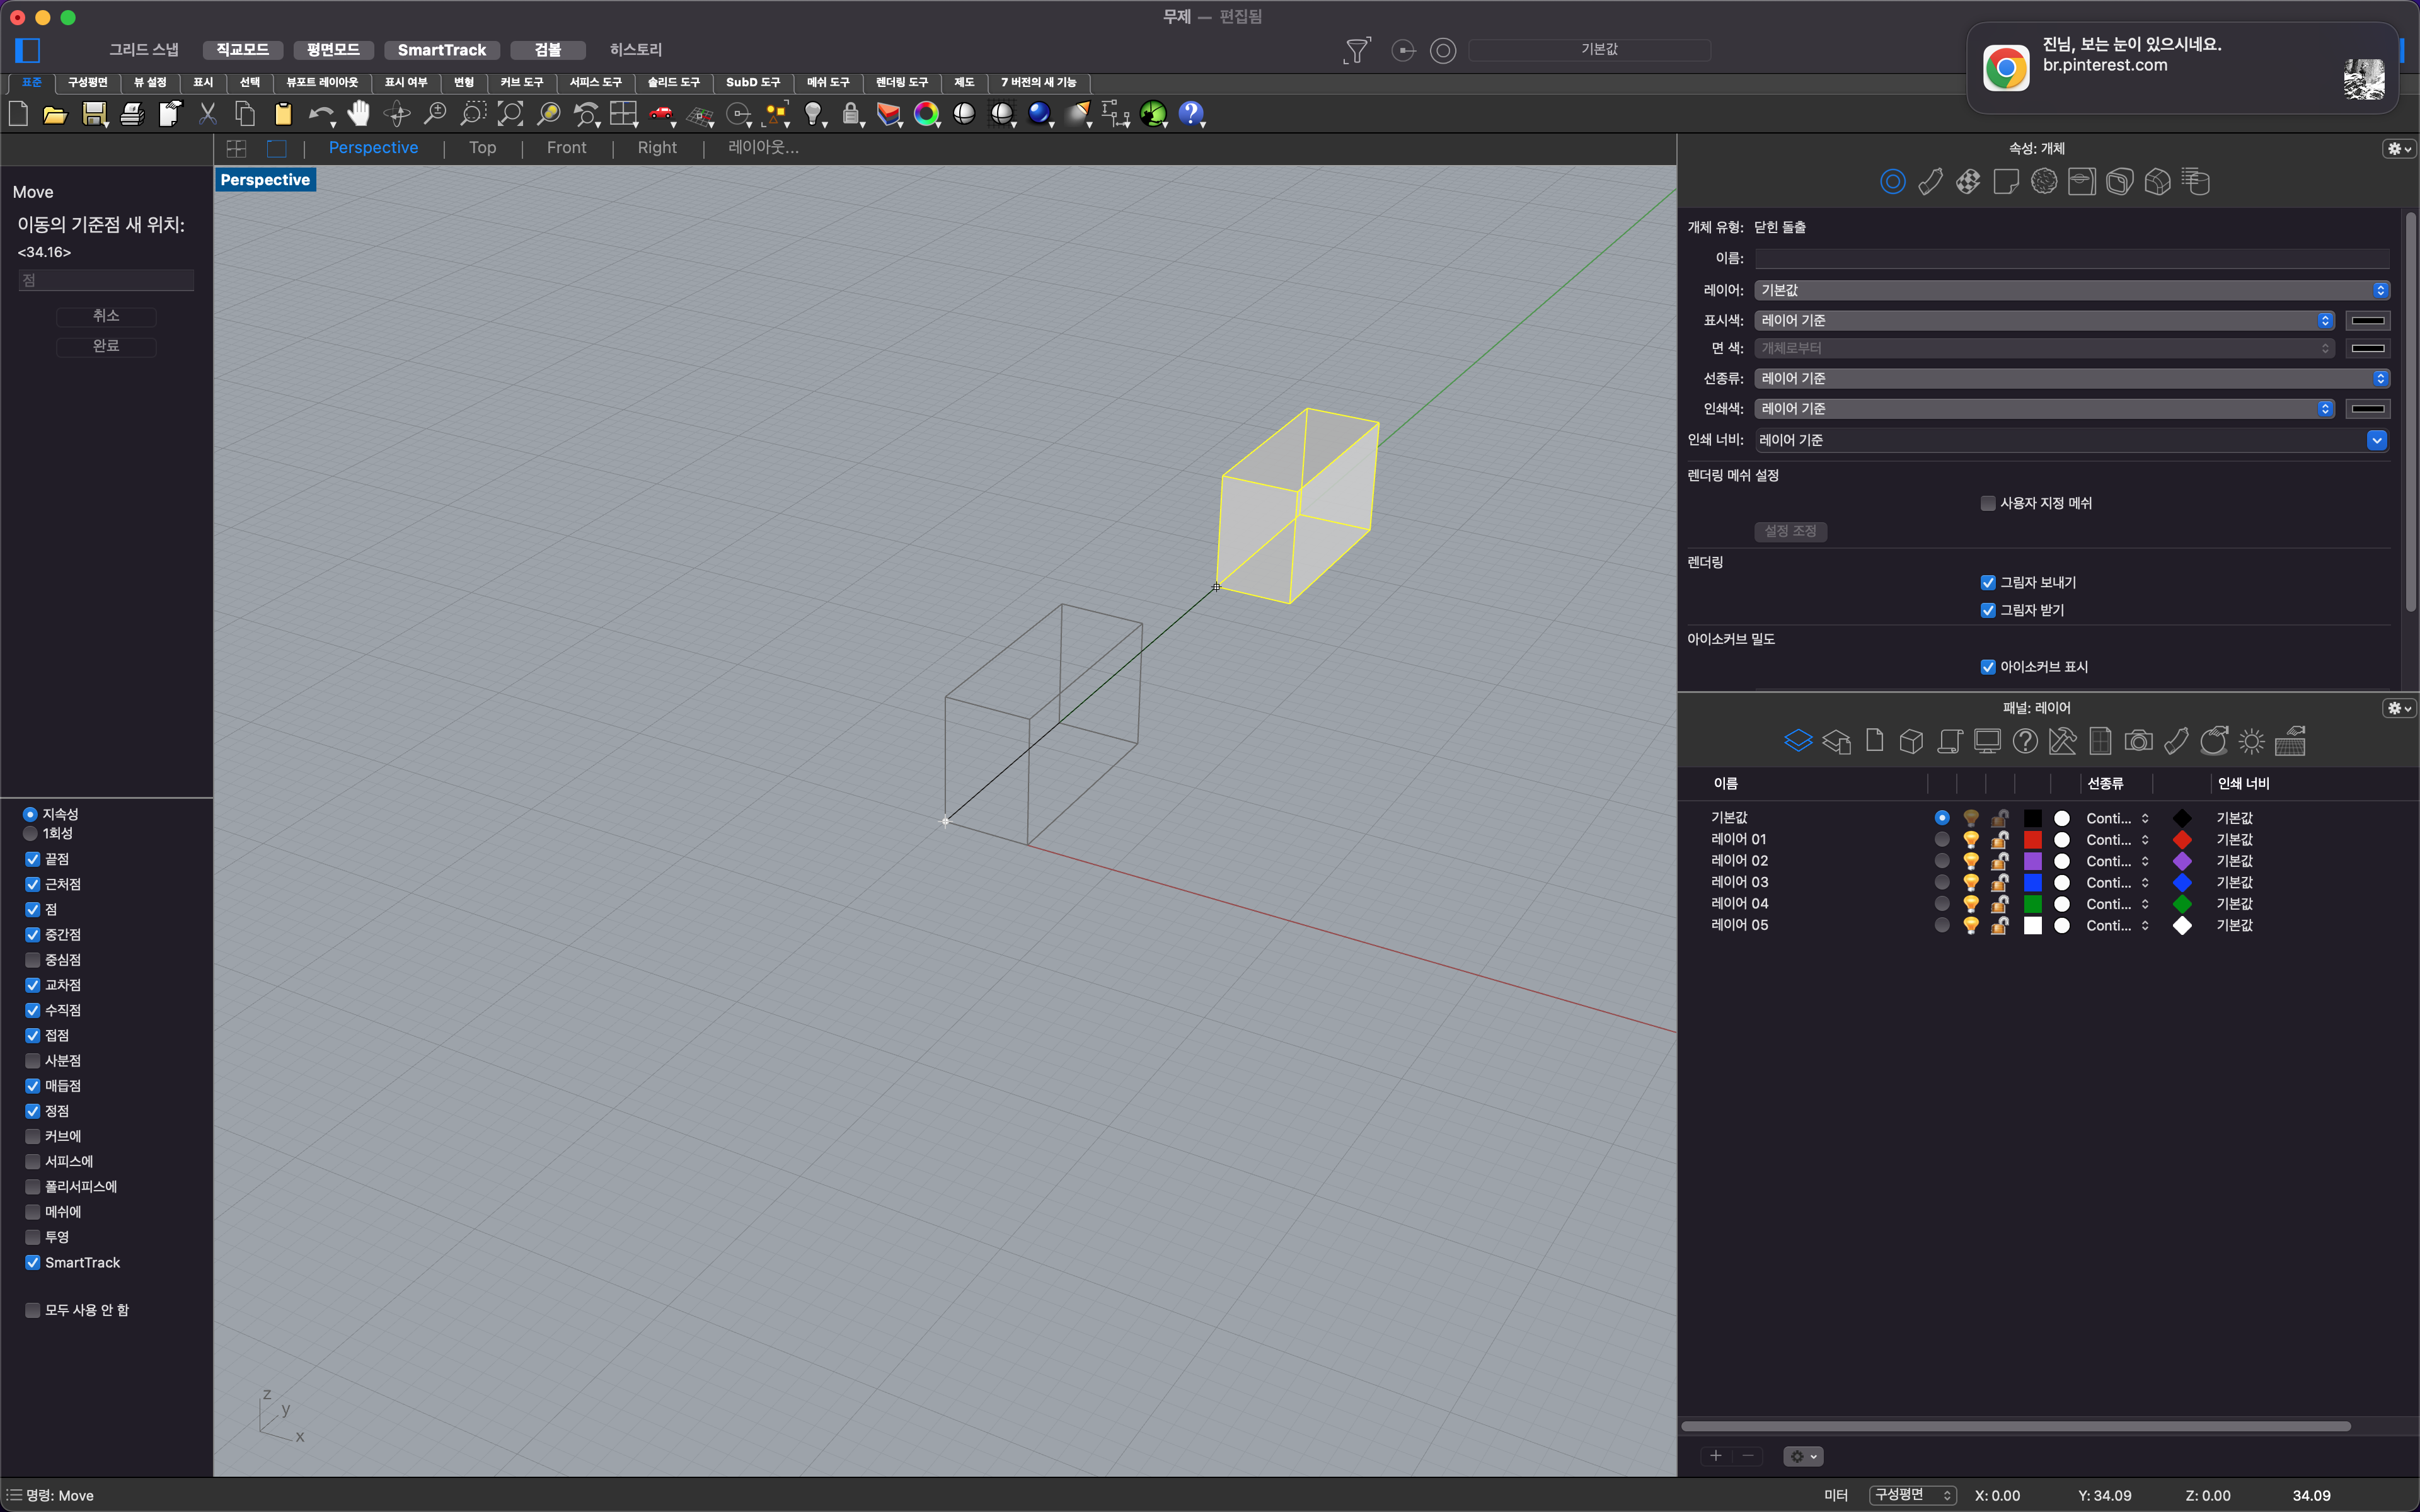Click the 이름 input field in properties
Image resolution: width=2420 pixels, height=1512 pixels.
(x=2071, y=259)
